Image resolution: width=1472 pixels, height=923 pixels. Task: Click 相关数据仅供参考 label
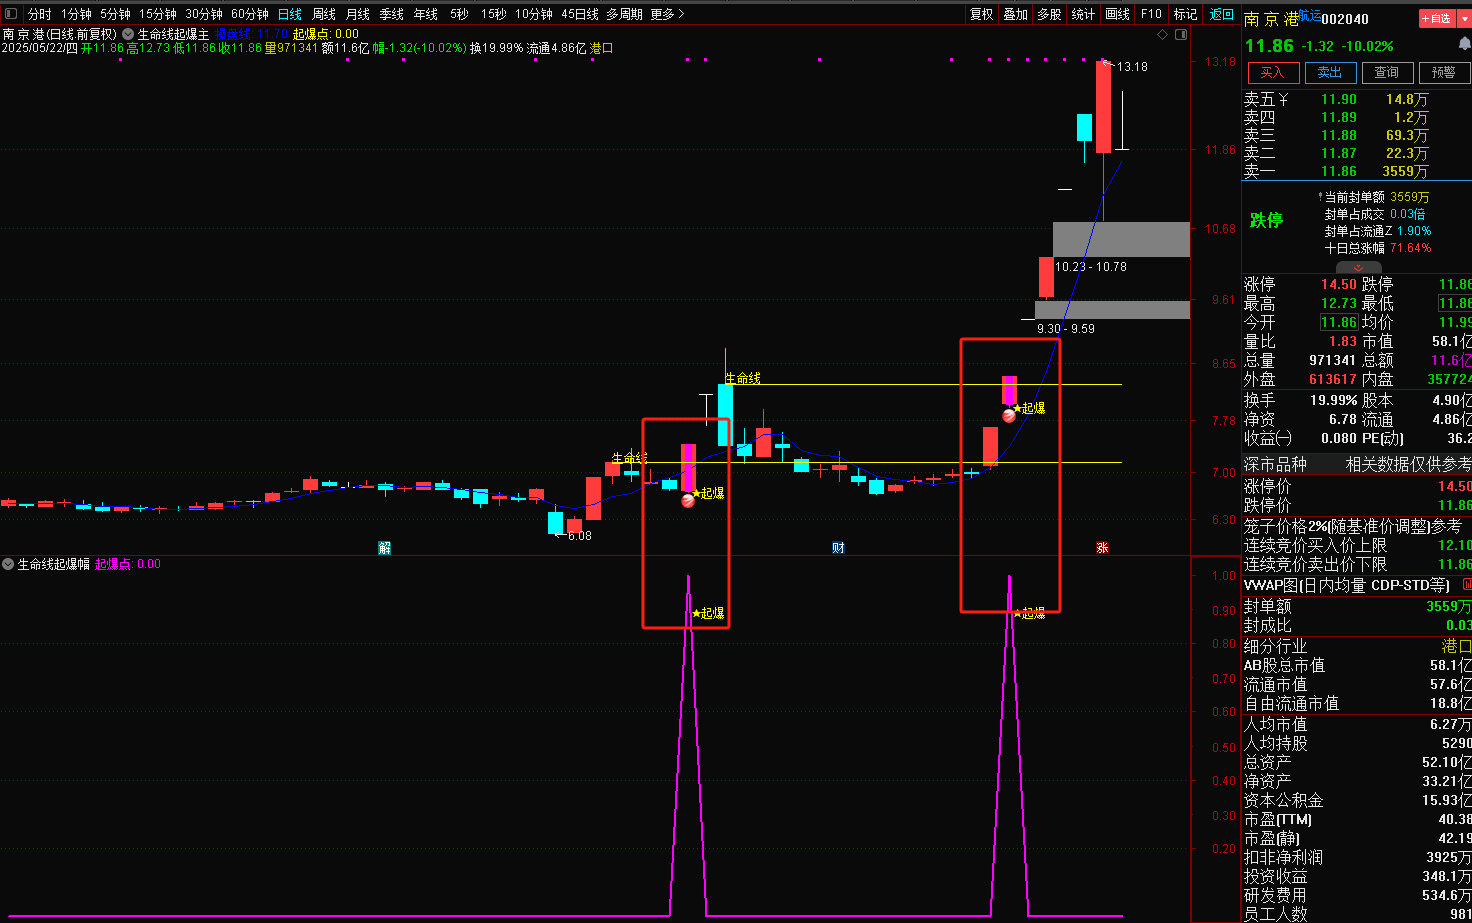[x=1408, y=464]
